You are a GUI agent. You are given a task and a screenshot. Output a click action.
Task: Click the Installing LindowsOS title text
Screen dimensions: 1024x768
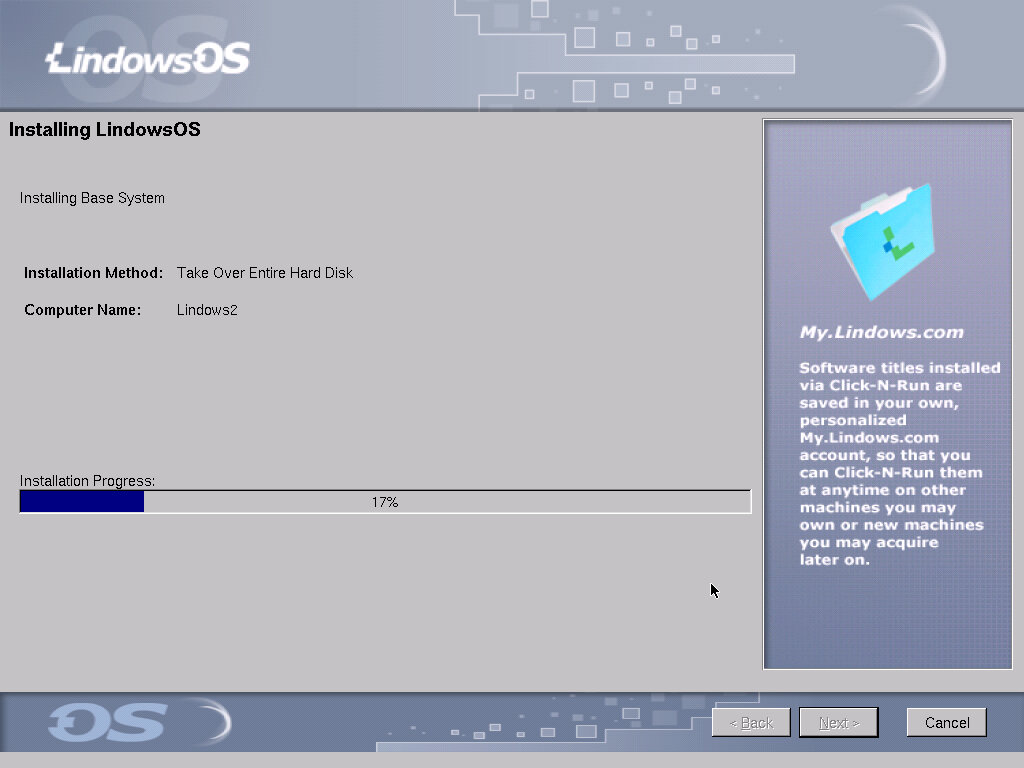tap(104, 130)
